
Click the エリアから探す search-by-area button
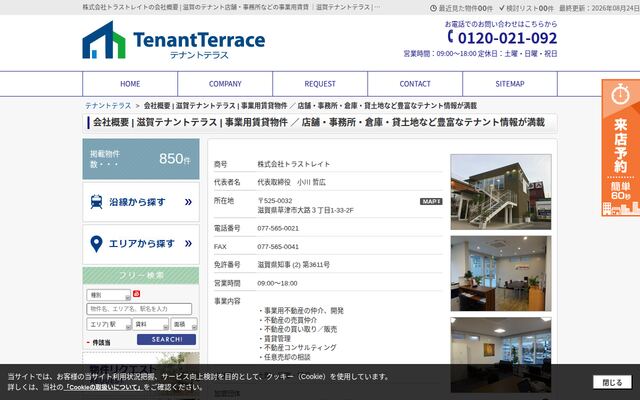[141, 244]
